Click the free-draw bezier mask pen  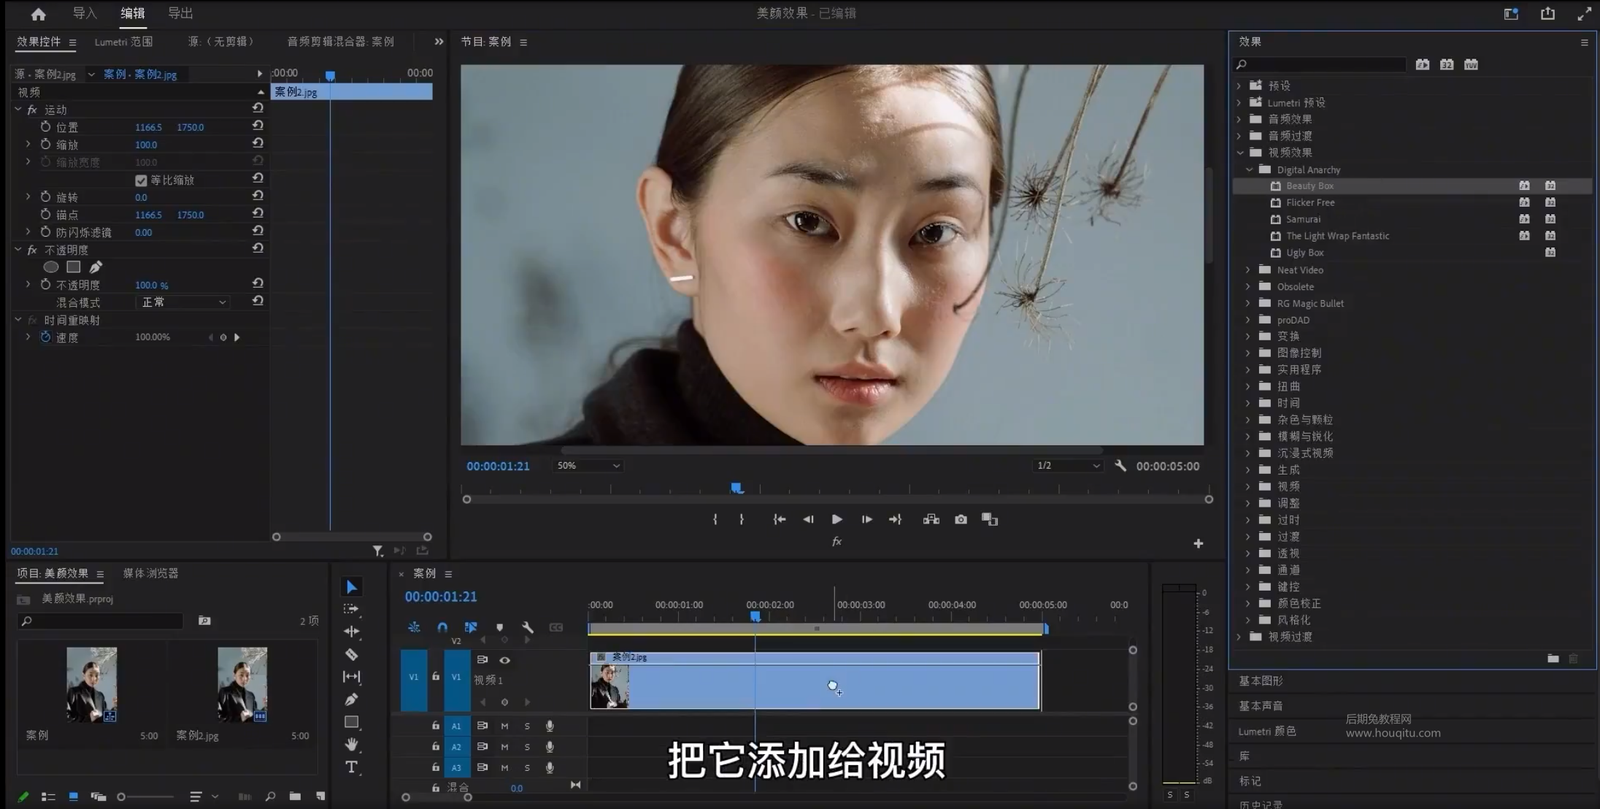pyautogui.click(x=96, y=267)
